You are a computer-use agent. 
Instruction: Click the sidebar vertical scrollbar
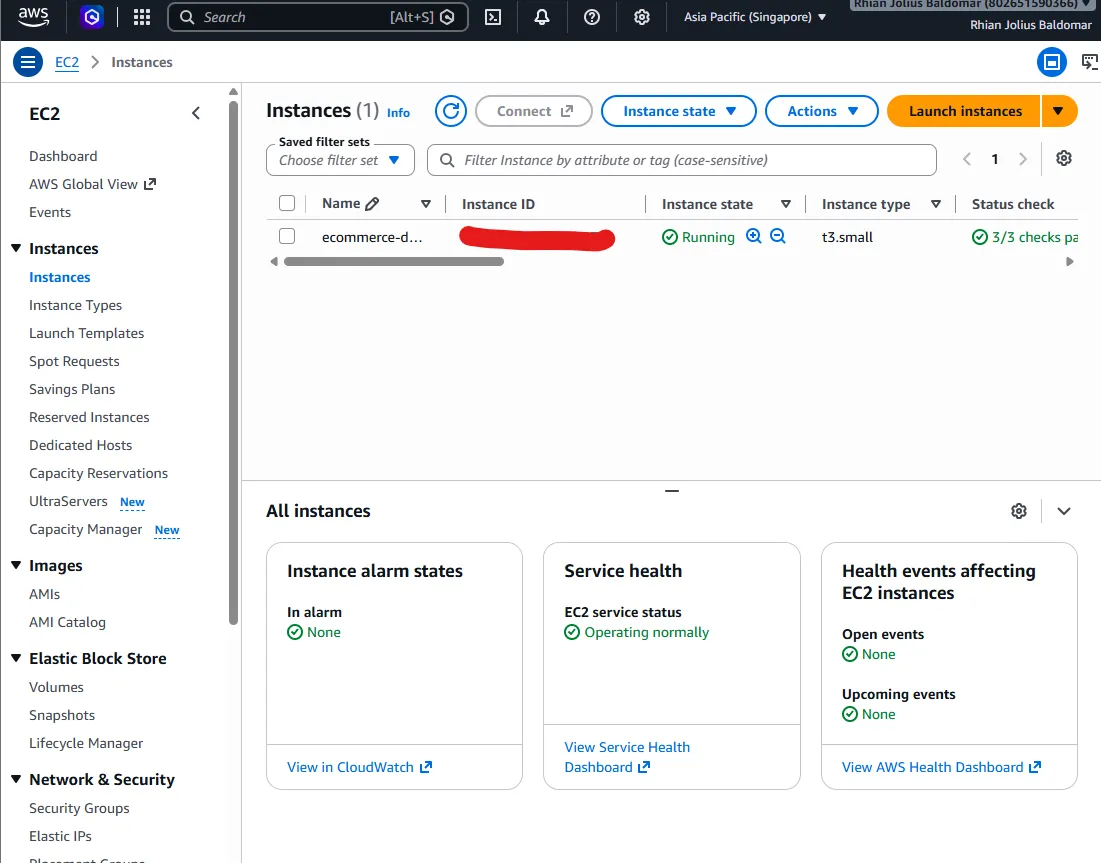(233, 363)
